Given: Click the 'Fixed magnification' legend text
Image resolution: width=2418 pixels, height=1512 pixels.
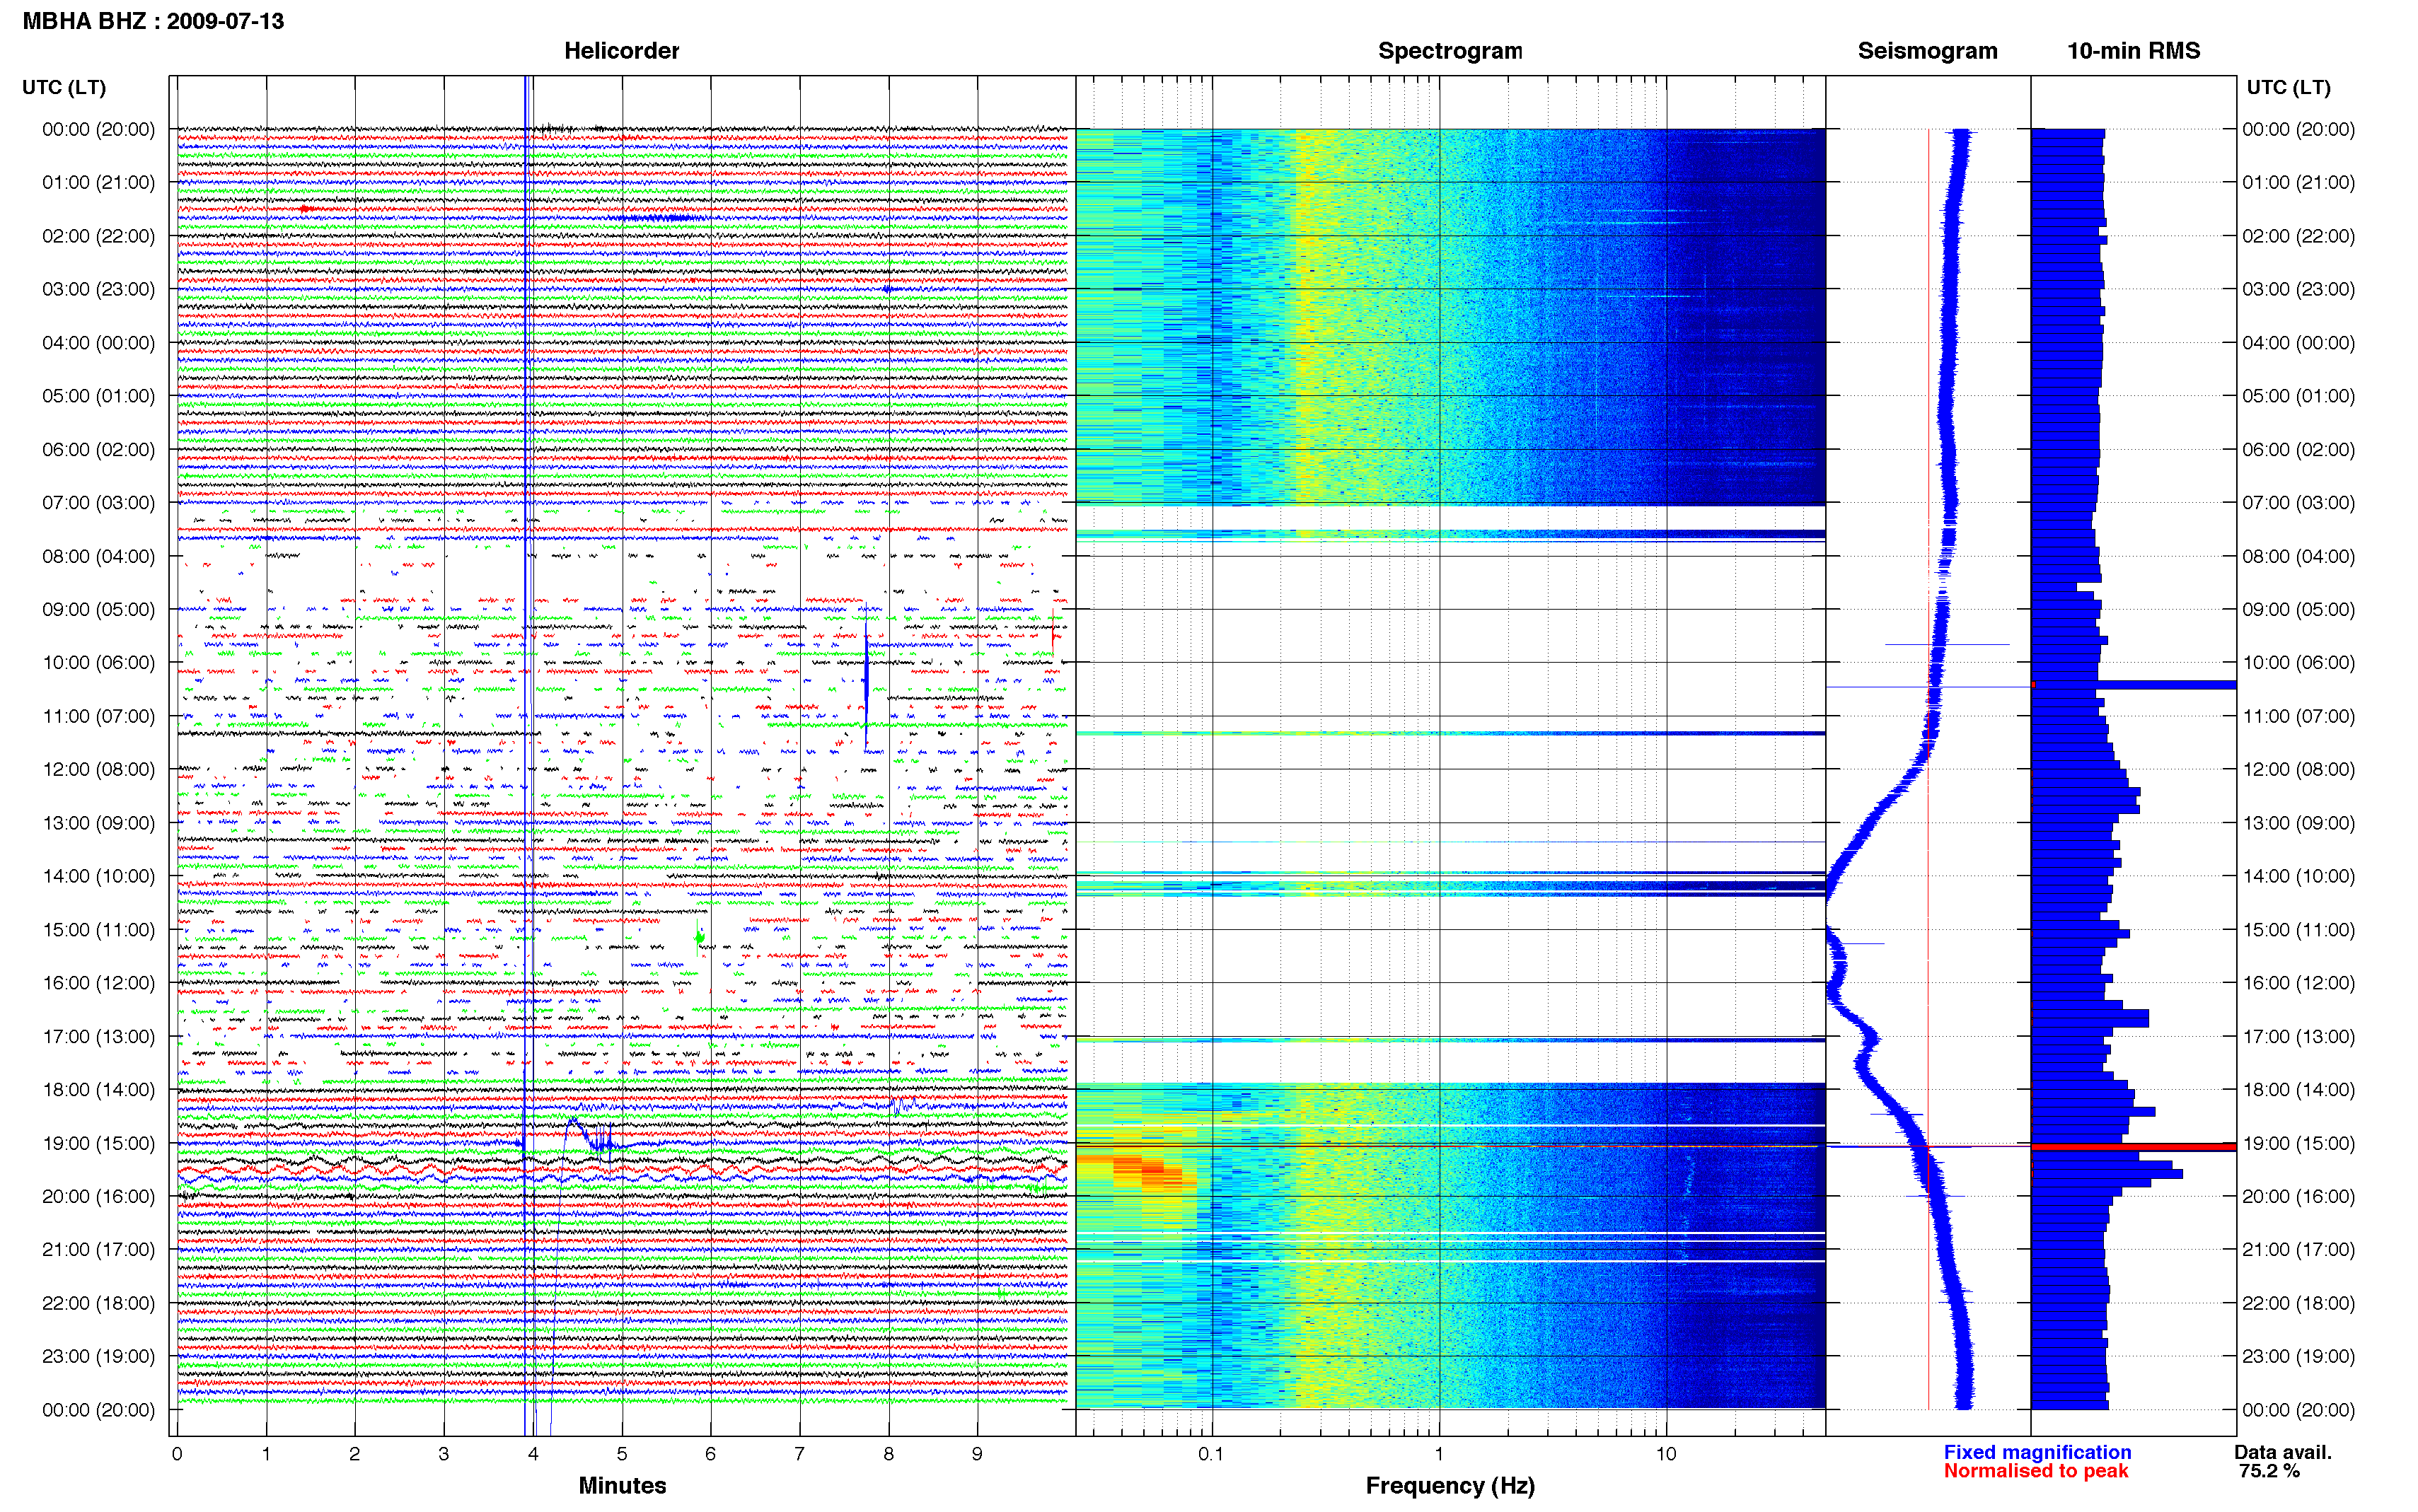Looking at the screenshot, I should coord(2037,1452).
